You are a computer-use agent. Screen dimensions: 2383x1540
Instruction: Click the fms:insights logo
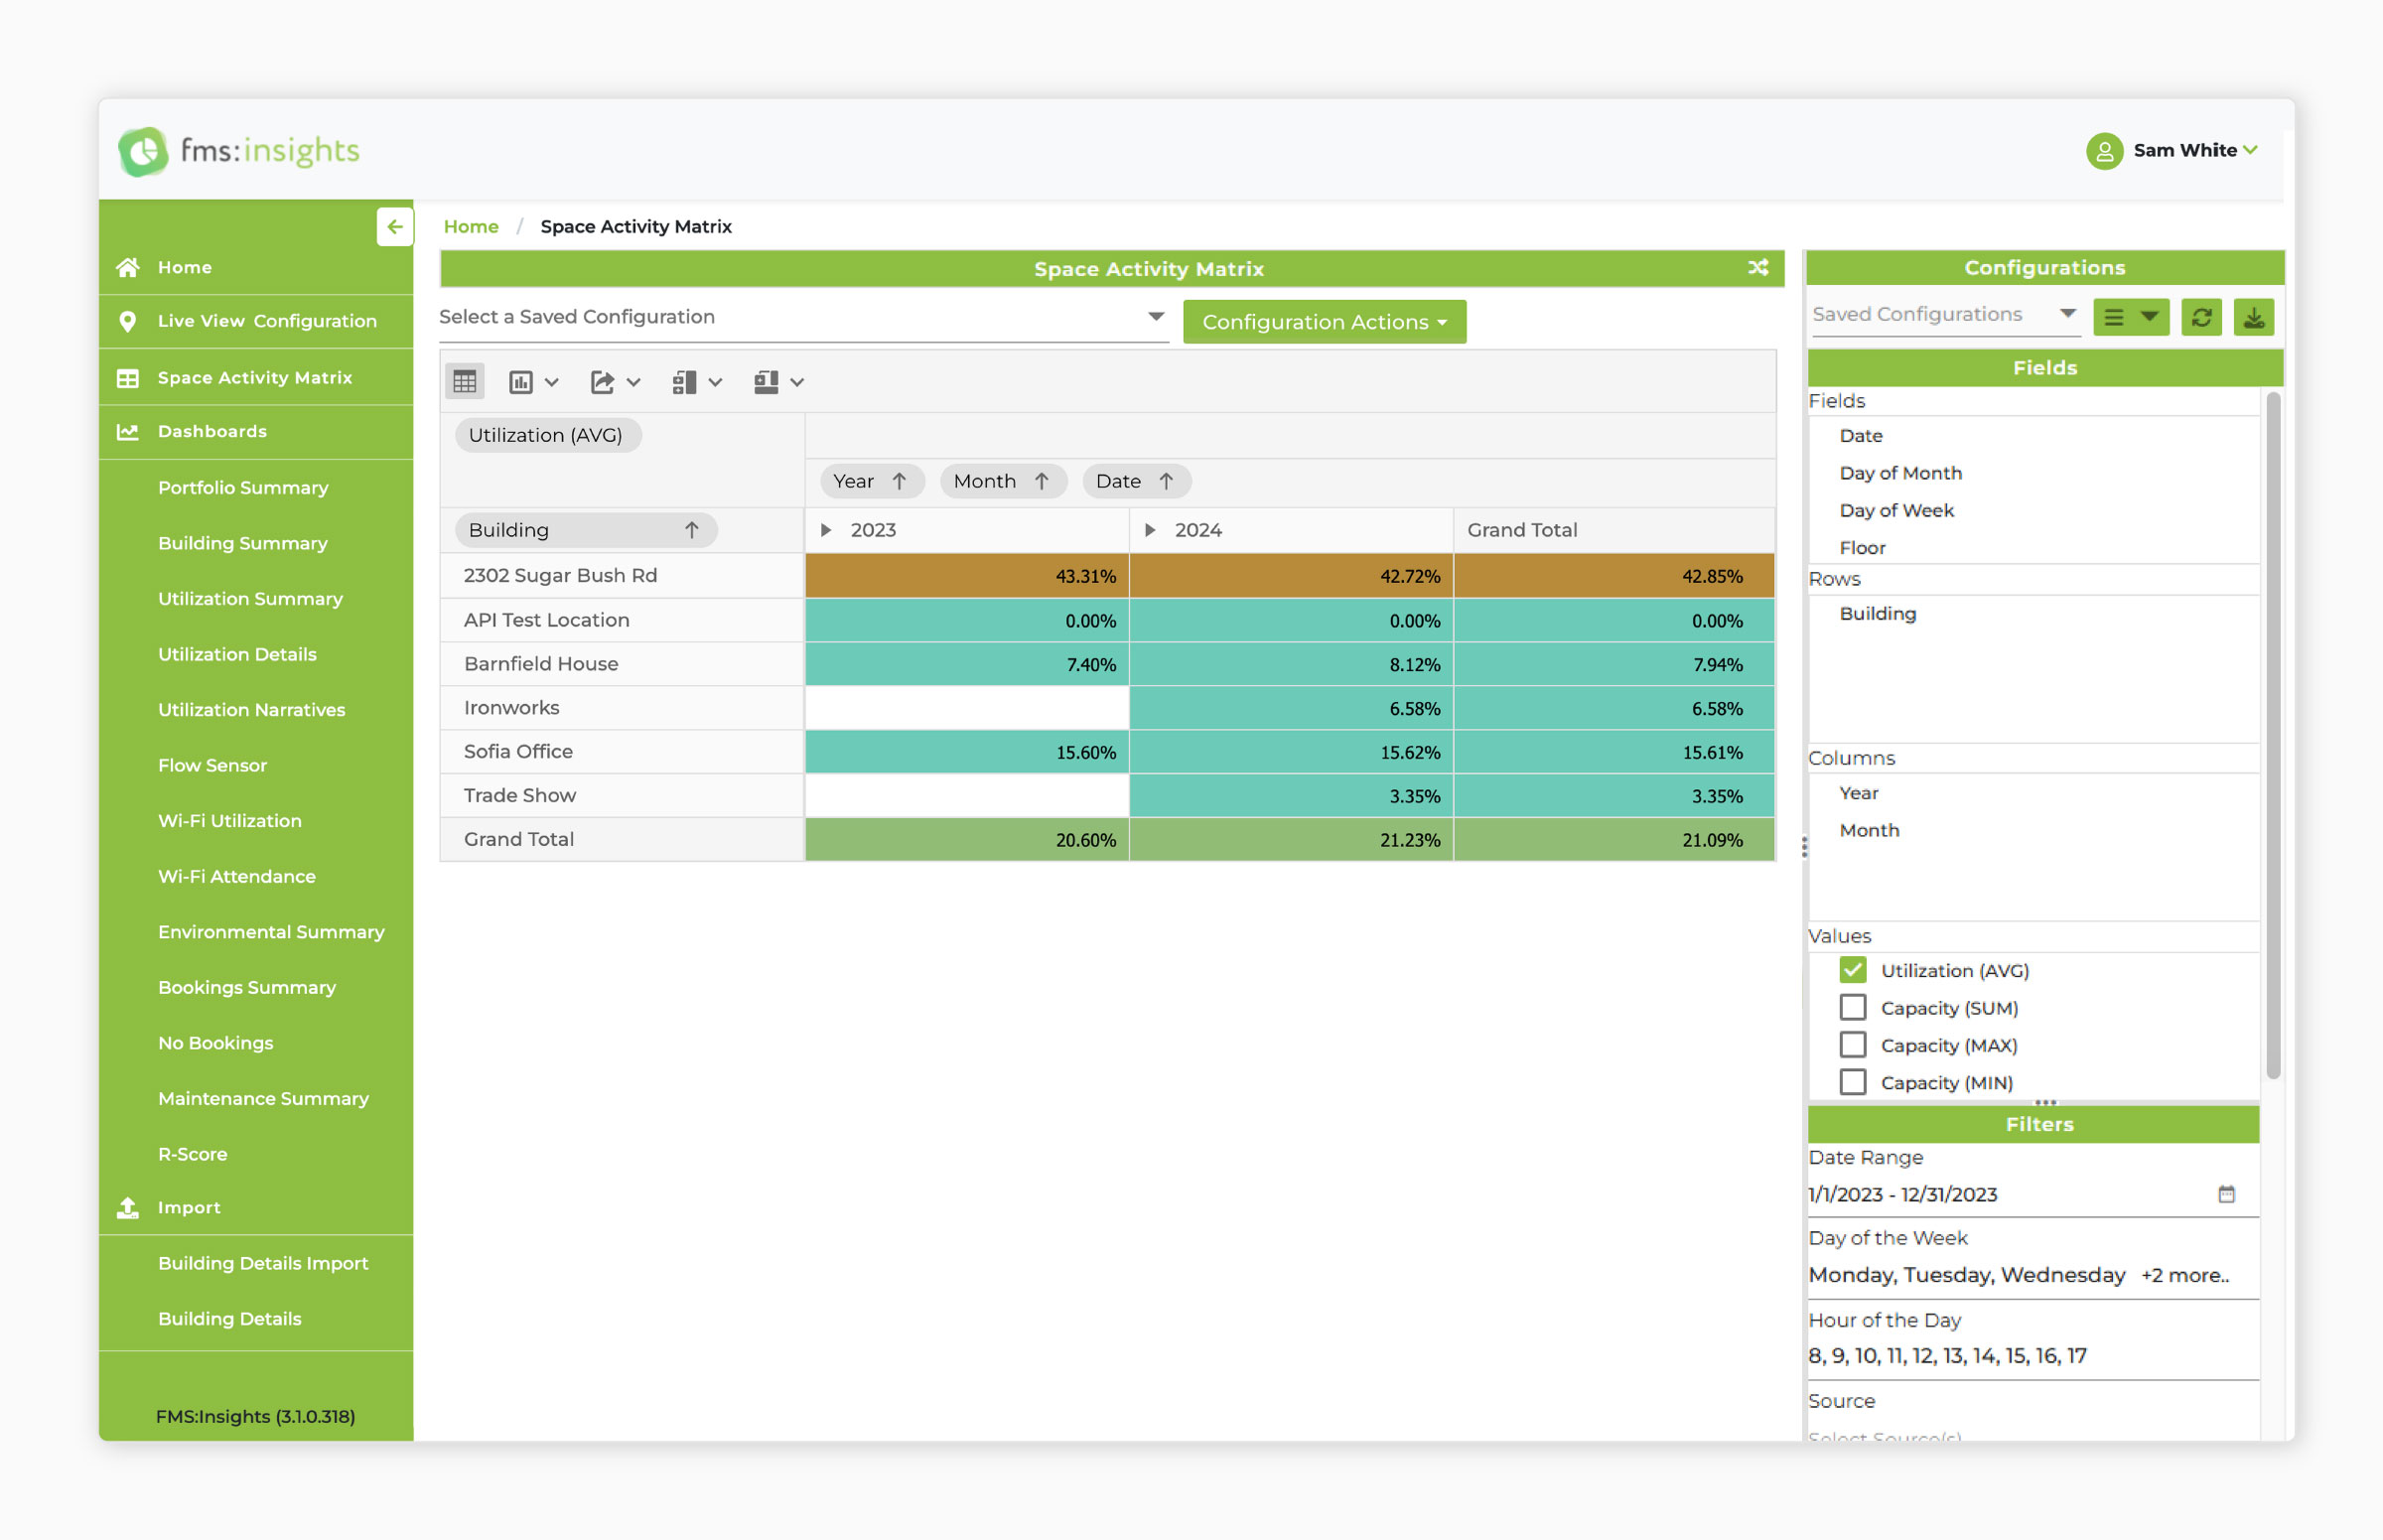point(239,151)
